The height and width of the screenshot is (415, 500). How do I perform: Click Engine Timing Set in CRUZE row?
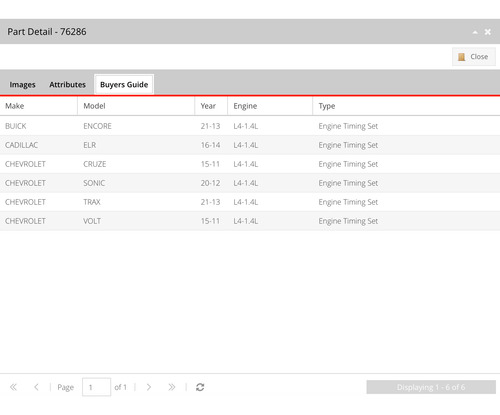pyautogui.click(x=348, y=164)
